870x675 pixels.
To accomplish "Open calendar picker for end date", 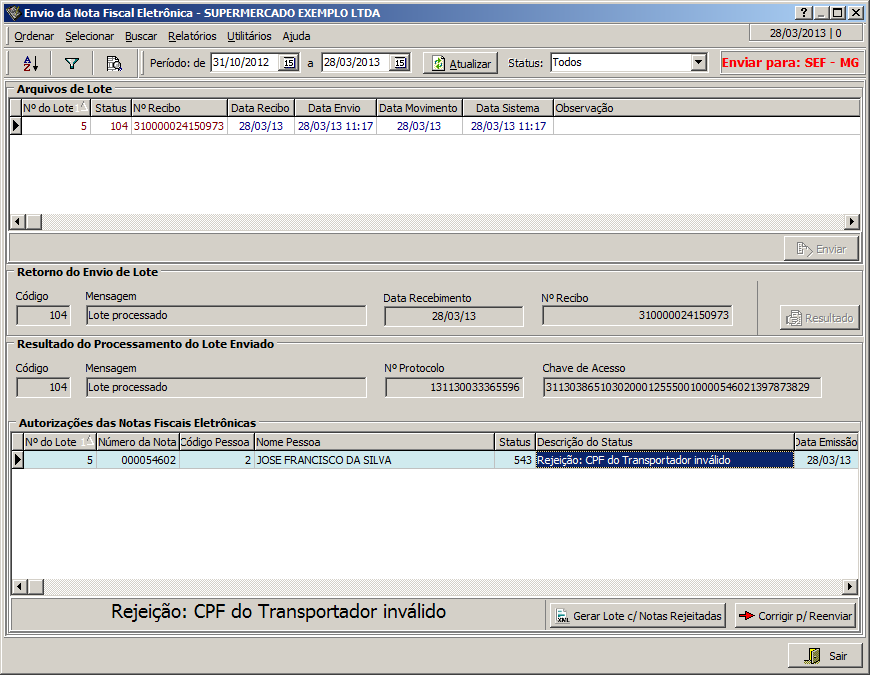I will coord(399,63).
